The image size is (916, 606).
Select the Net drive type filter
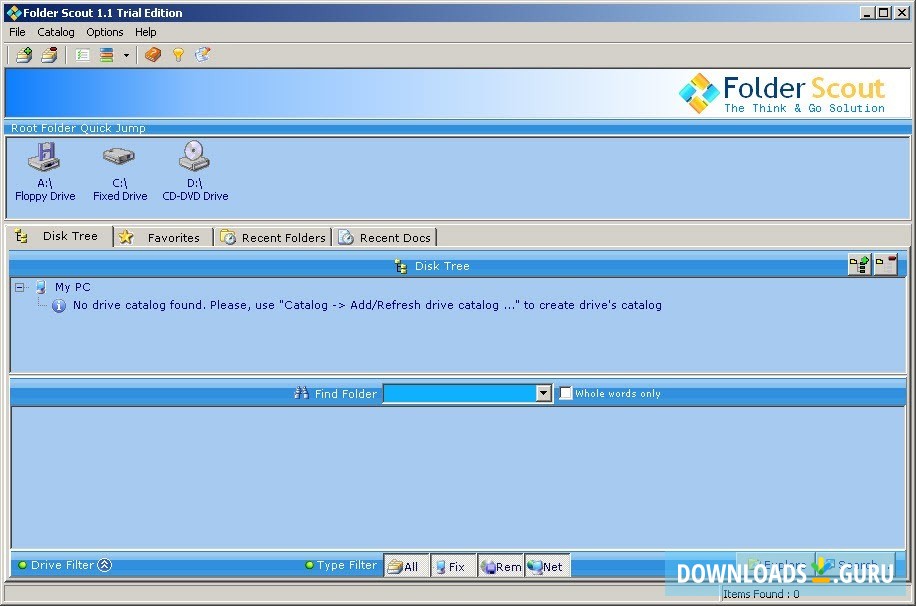click(x=547, y=566)
